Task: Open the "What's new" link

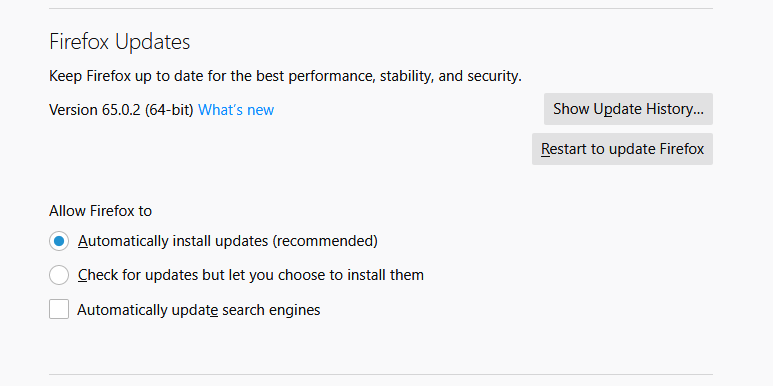Action: (x=236, y=109)
